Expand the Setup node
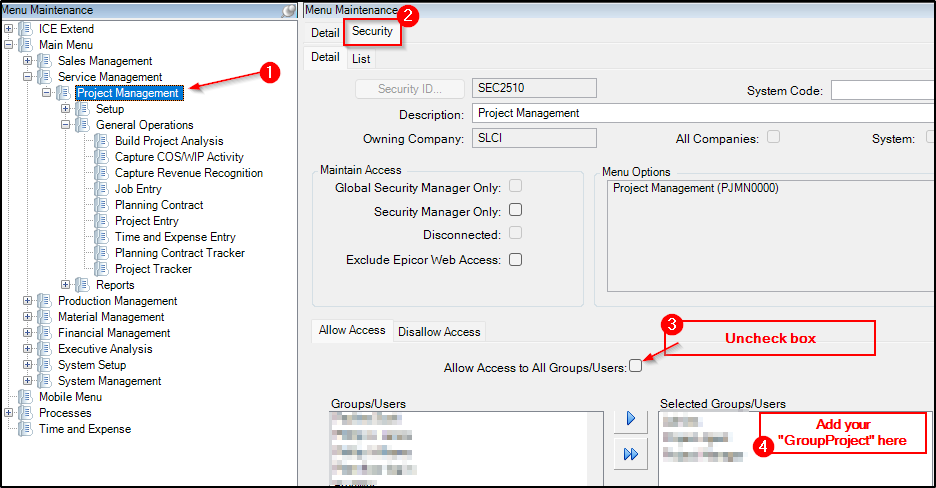Screen dimensions: 936x488 click(x=66, y=109)
